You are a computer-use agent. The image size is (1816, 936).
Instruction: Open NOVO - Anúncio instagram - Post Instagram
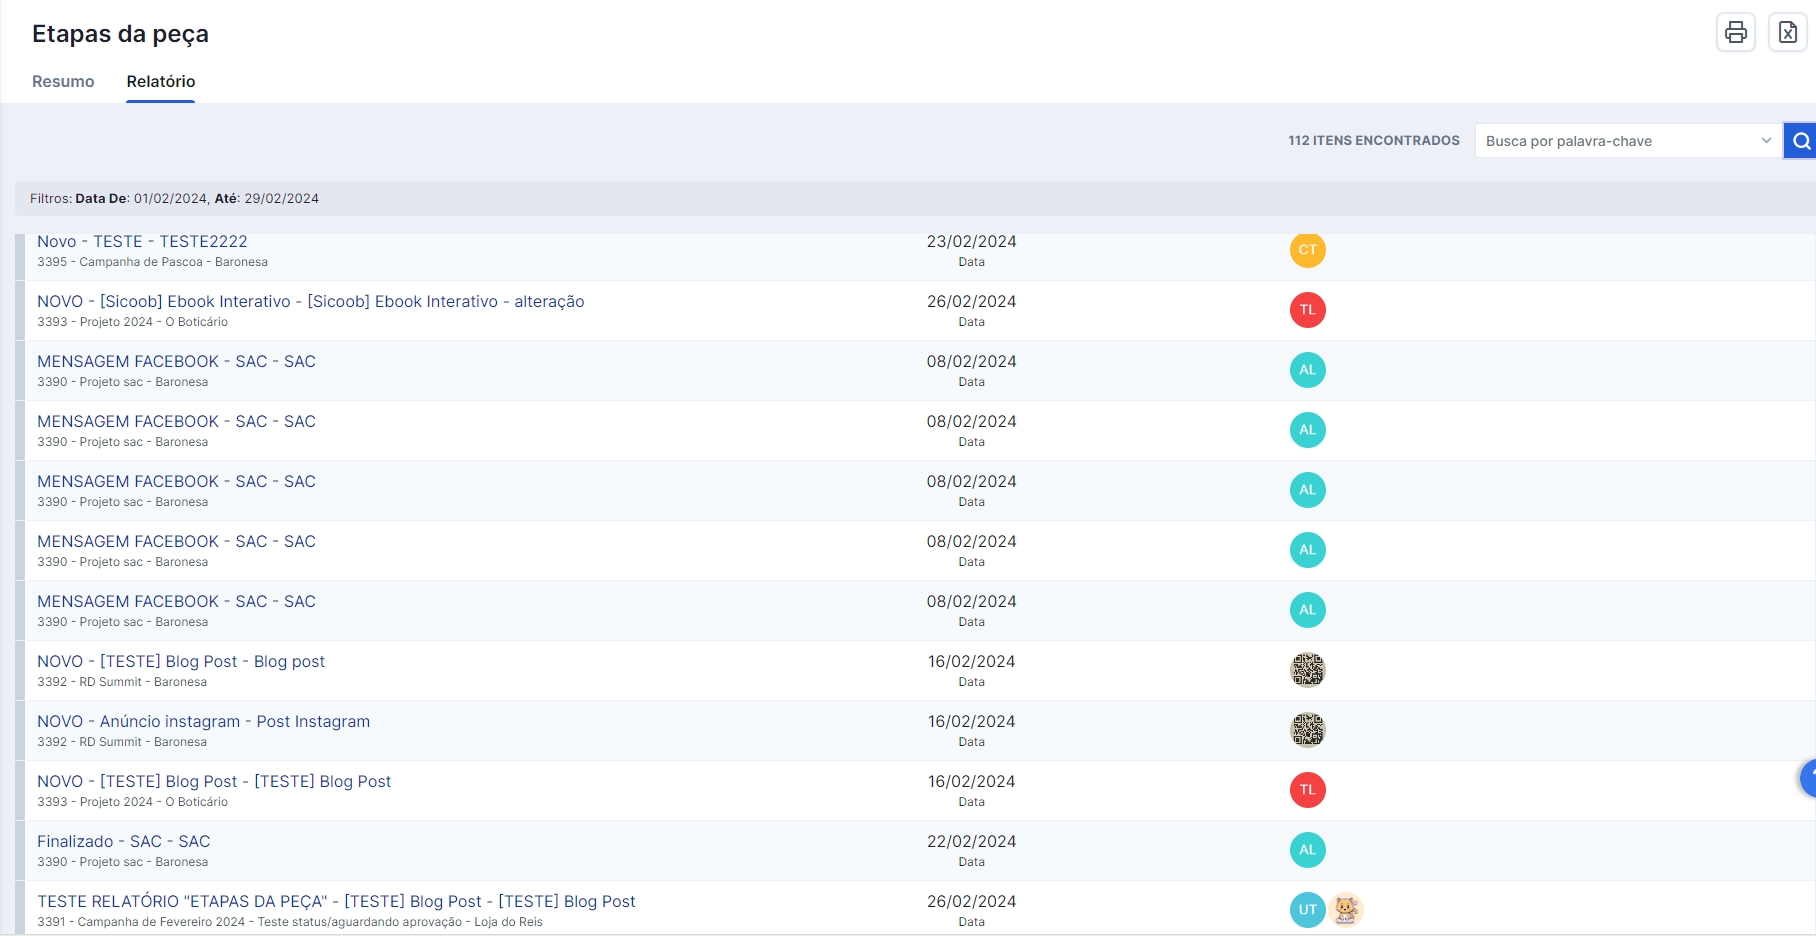tap(203, 722)
